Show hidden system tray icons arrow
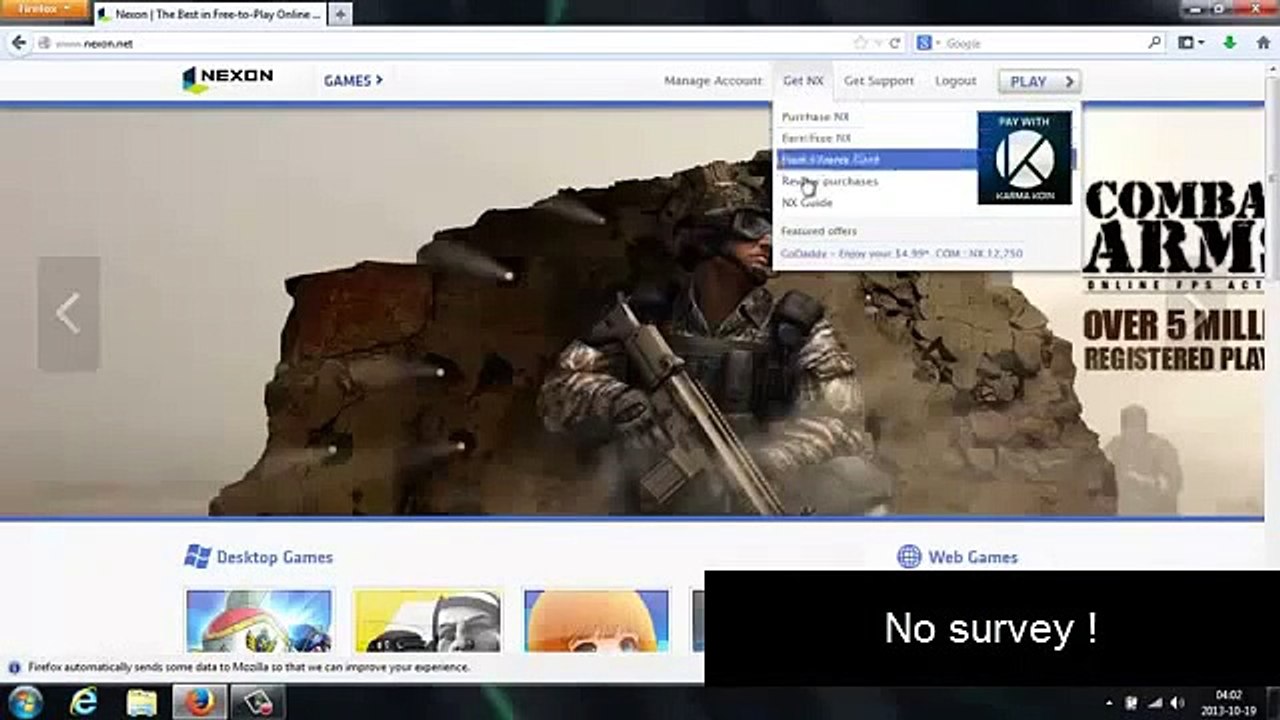This screenshot has width=1280, height=720. pyautogui.click(x=1108, y=703)
